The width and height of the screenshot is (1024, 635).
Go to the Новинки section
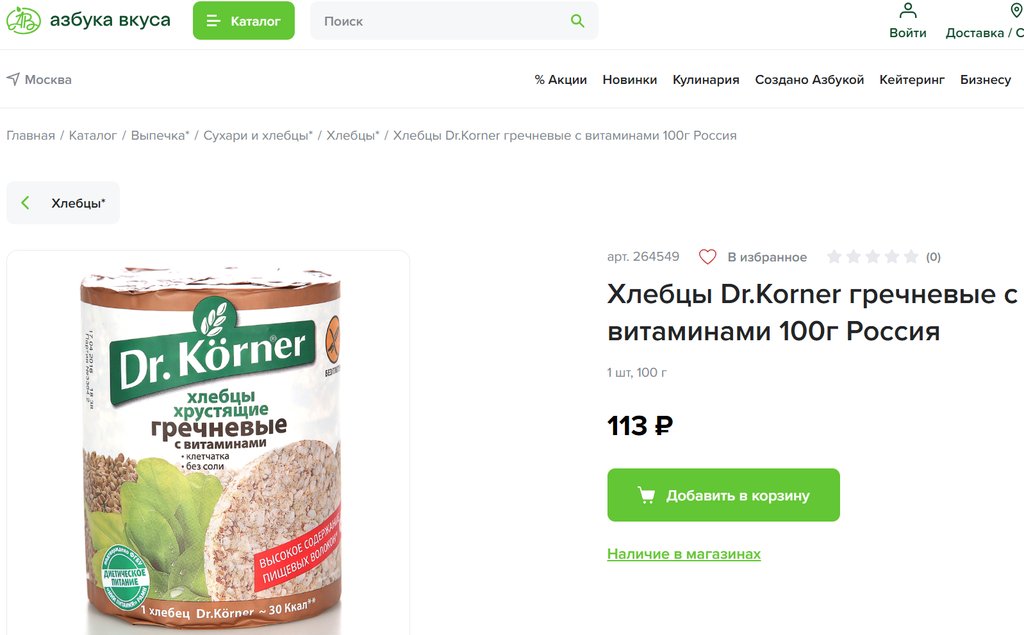(x=629, y=80)
